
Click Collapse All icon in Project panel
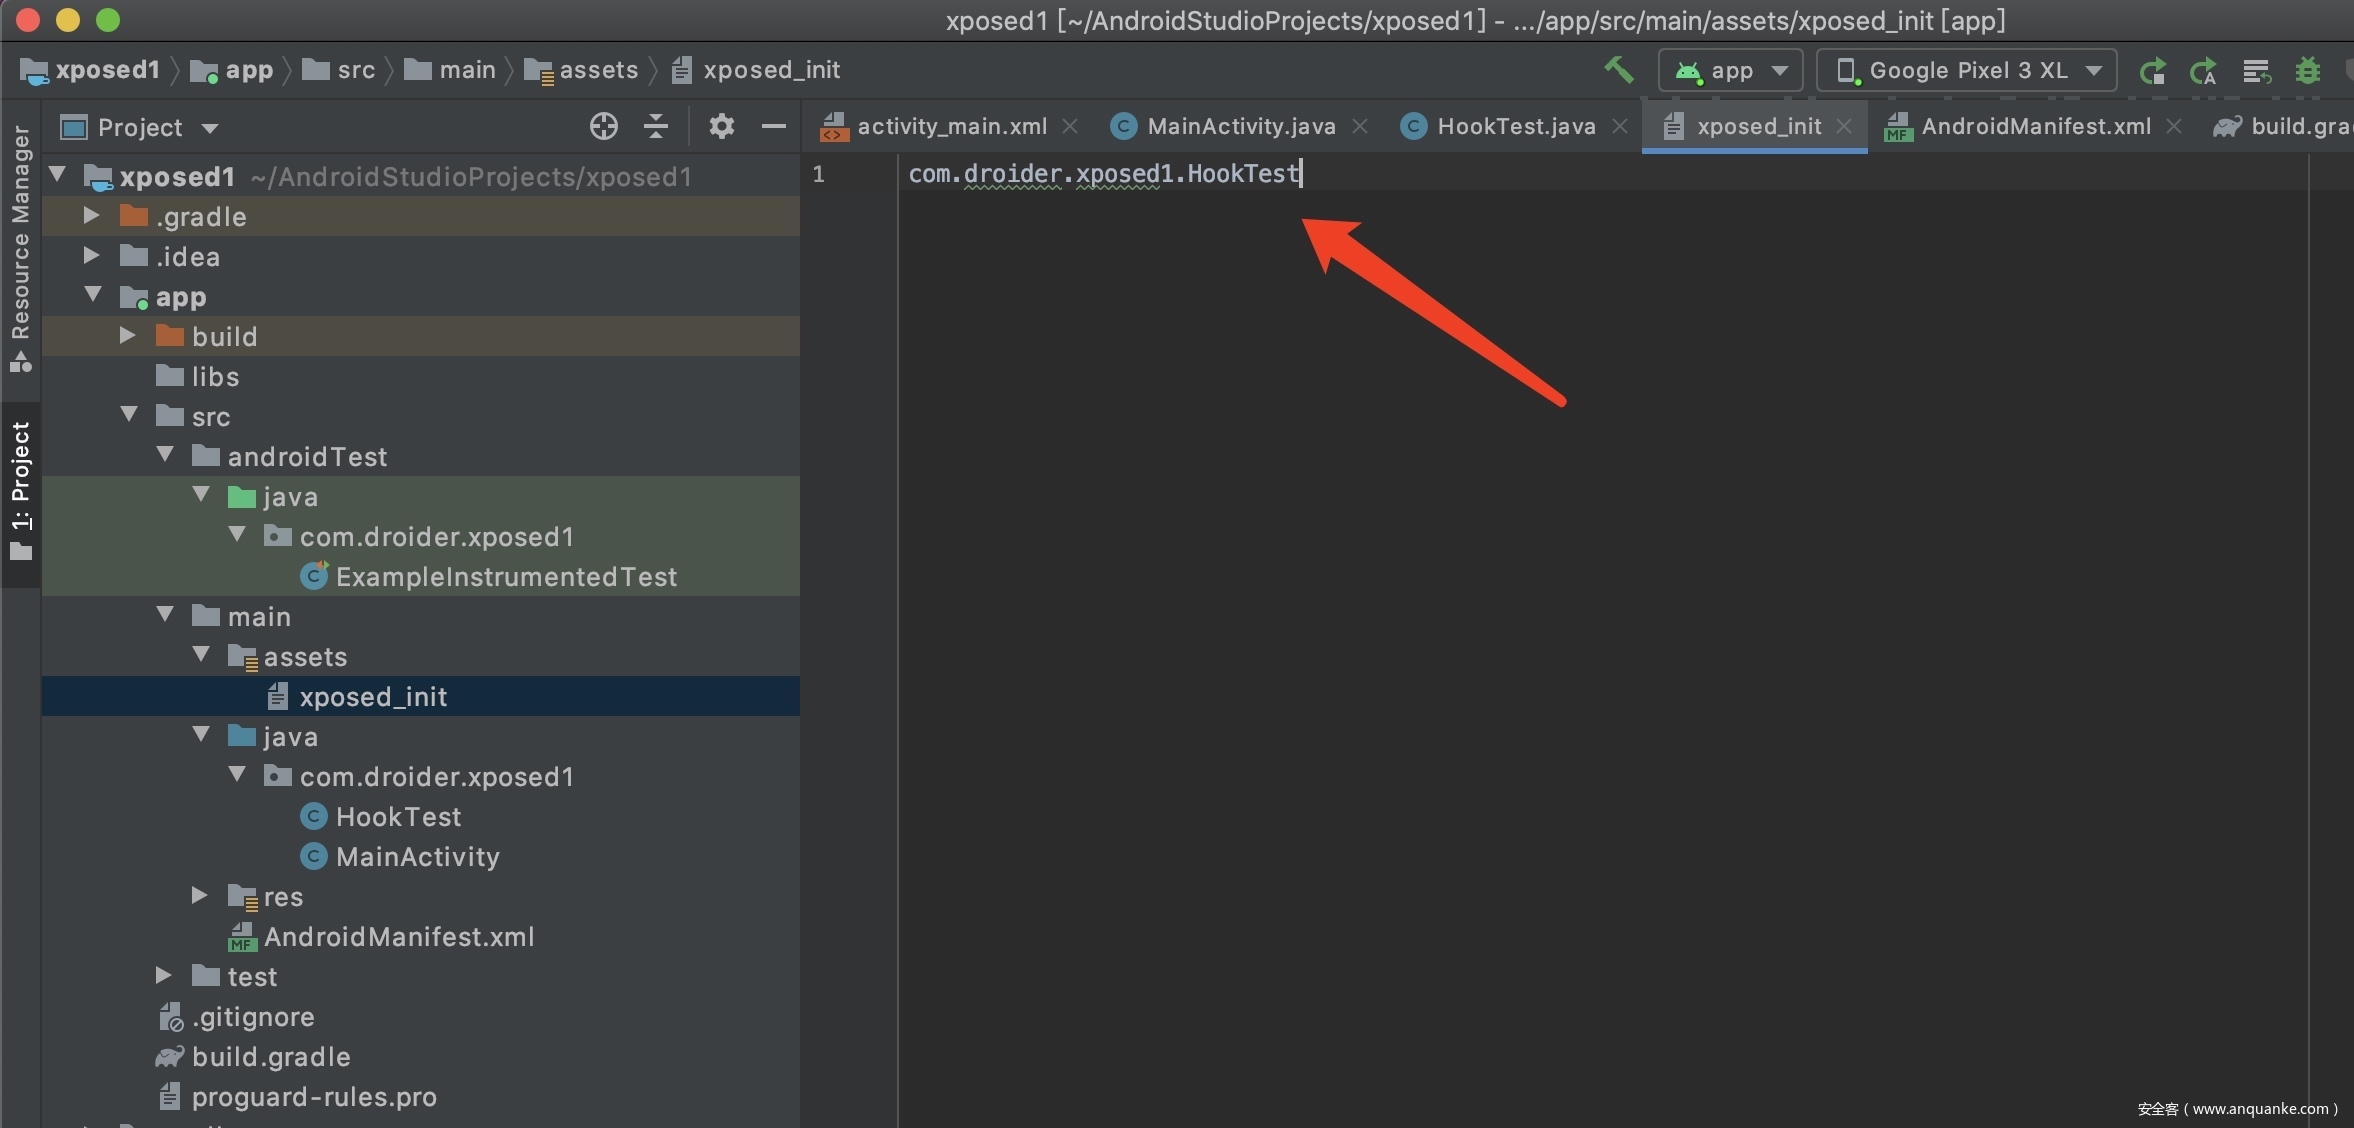656,127
